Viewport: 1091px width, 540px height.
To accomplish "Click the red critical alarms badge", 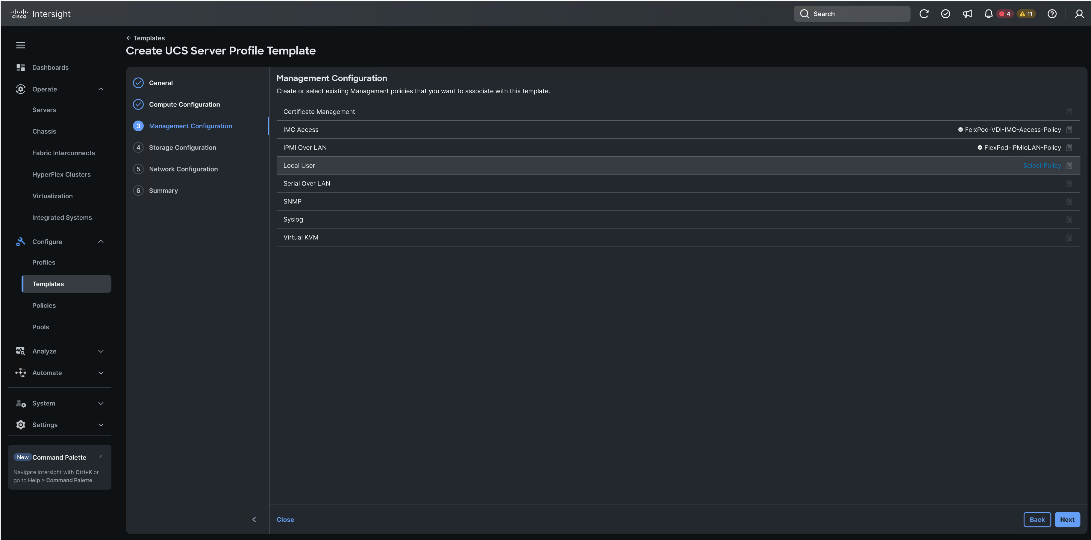I will (x=1005, y=14).
